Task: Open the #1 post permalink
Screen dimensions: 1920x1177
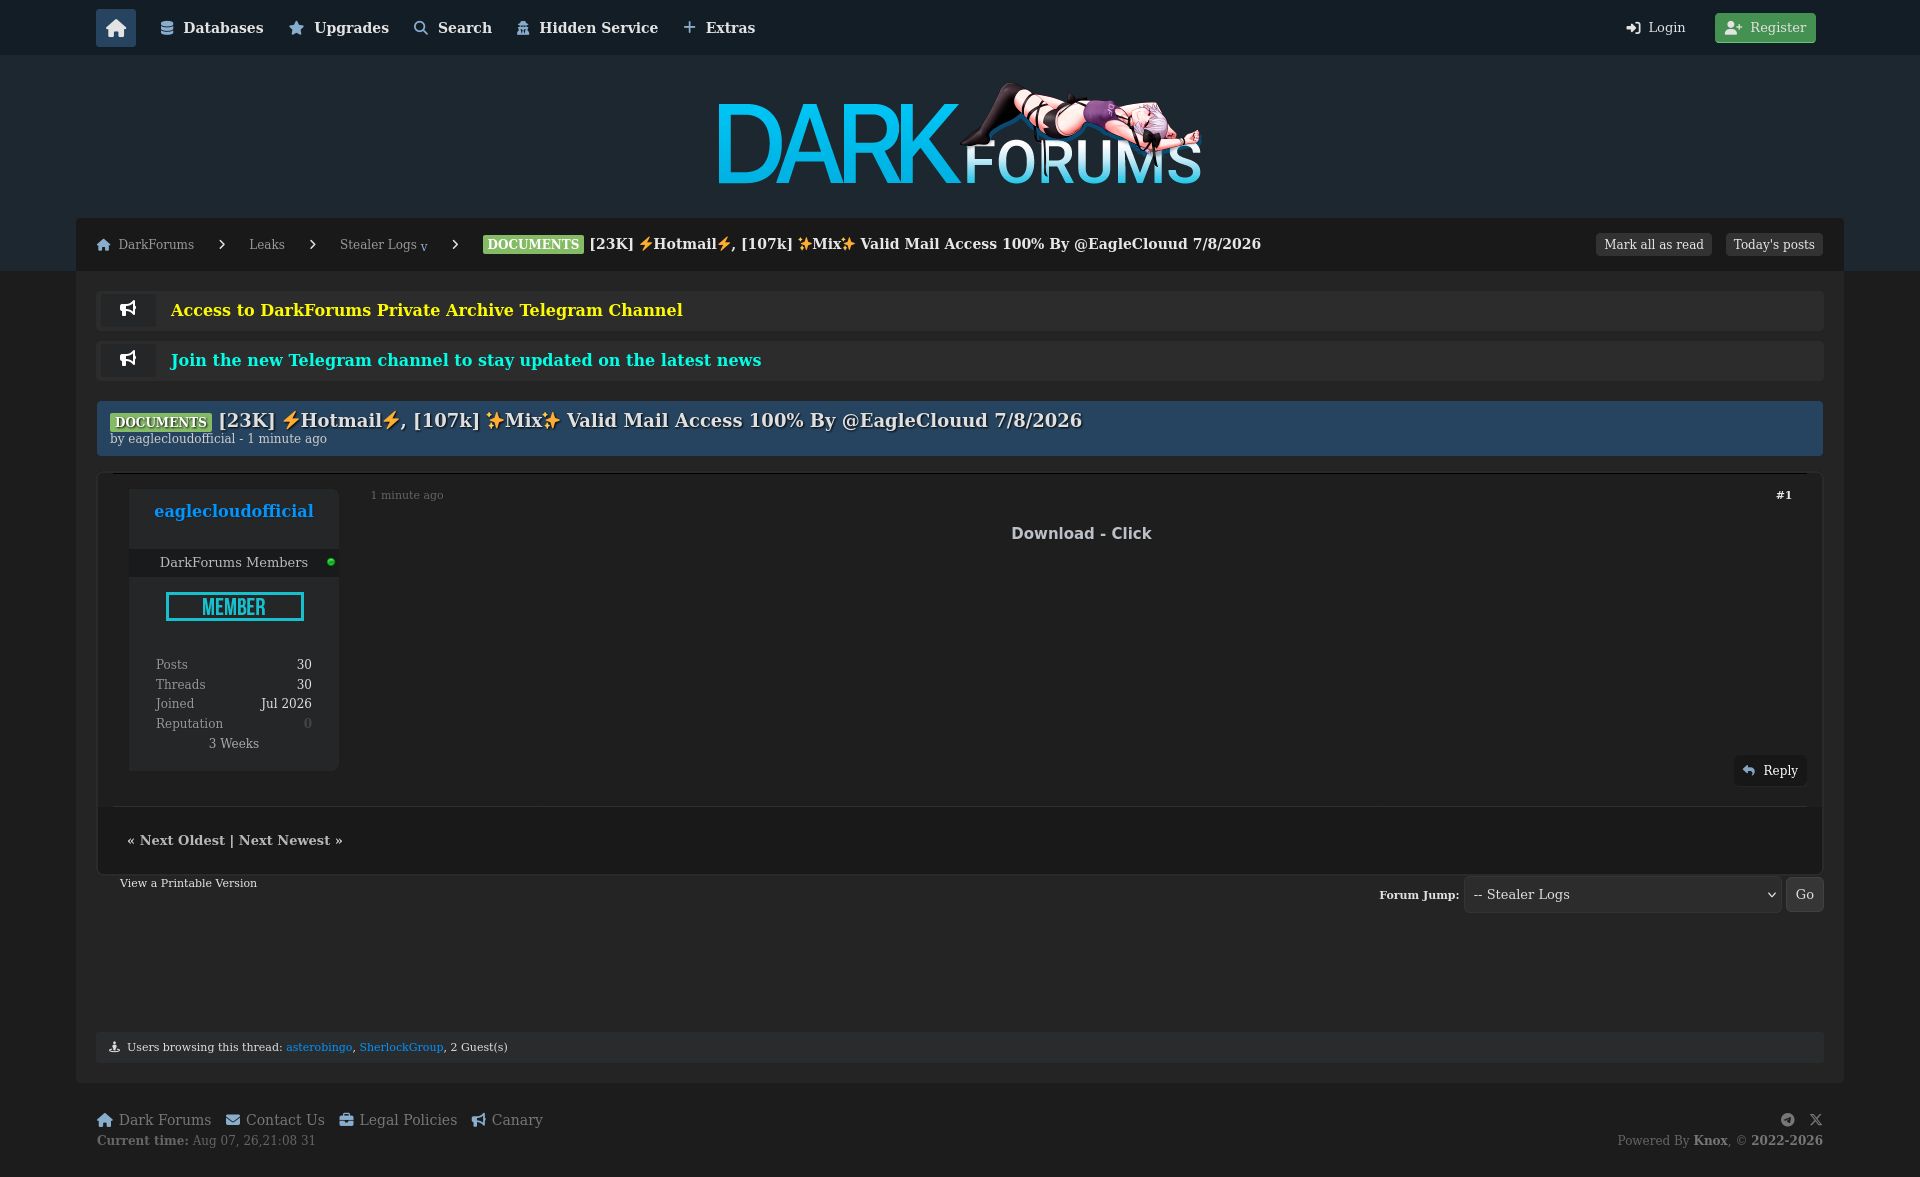Action: pyautogui.click(x=1784, y=496)
